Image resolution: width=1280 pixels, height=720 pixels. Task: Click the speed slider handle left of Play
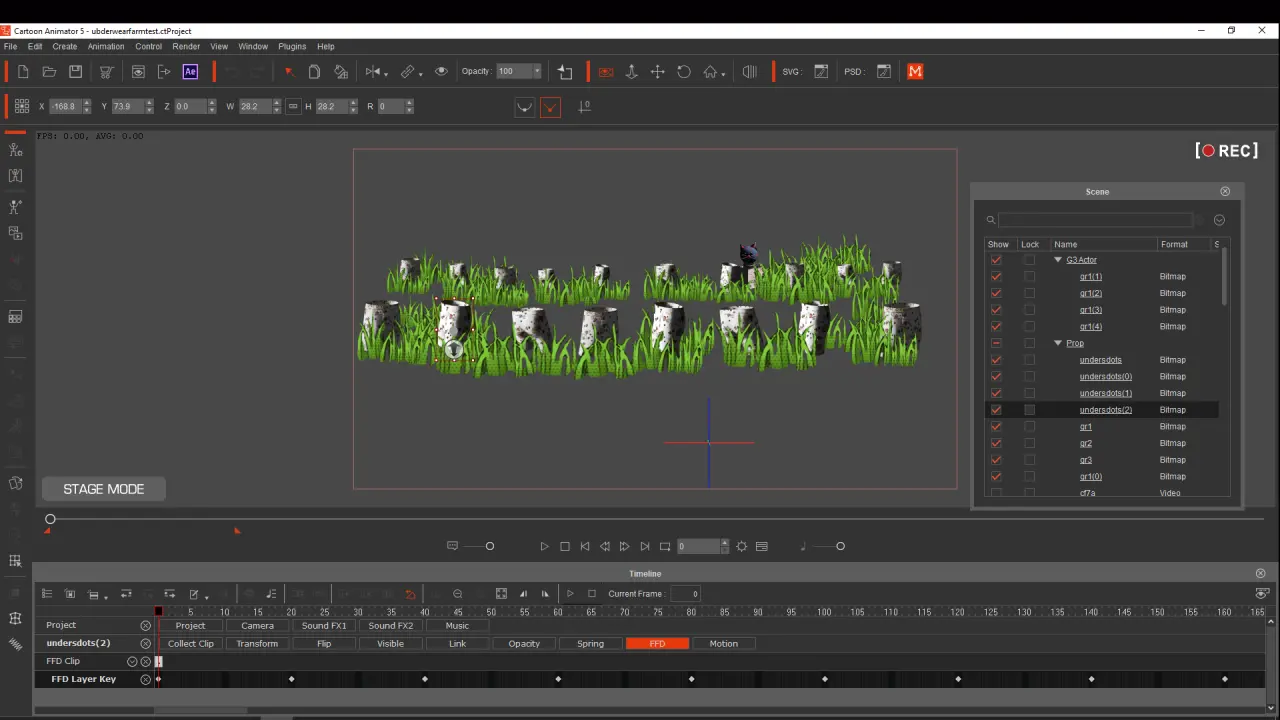(x=490, y=546)
